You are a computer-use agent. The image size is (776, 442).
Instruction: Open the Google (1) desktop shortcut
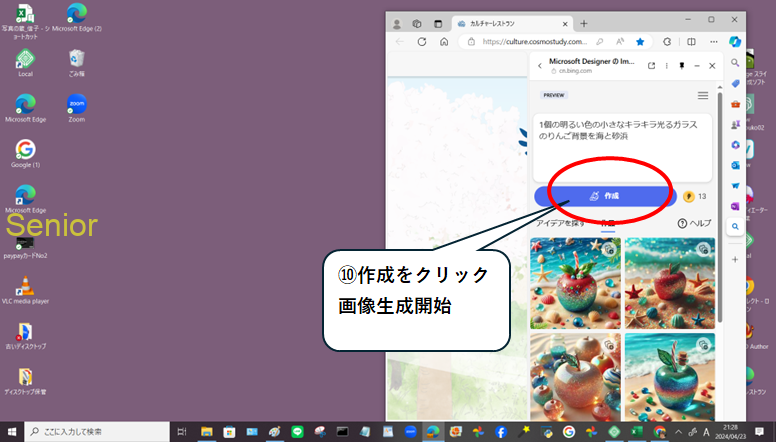[x=25, y=154]
